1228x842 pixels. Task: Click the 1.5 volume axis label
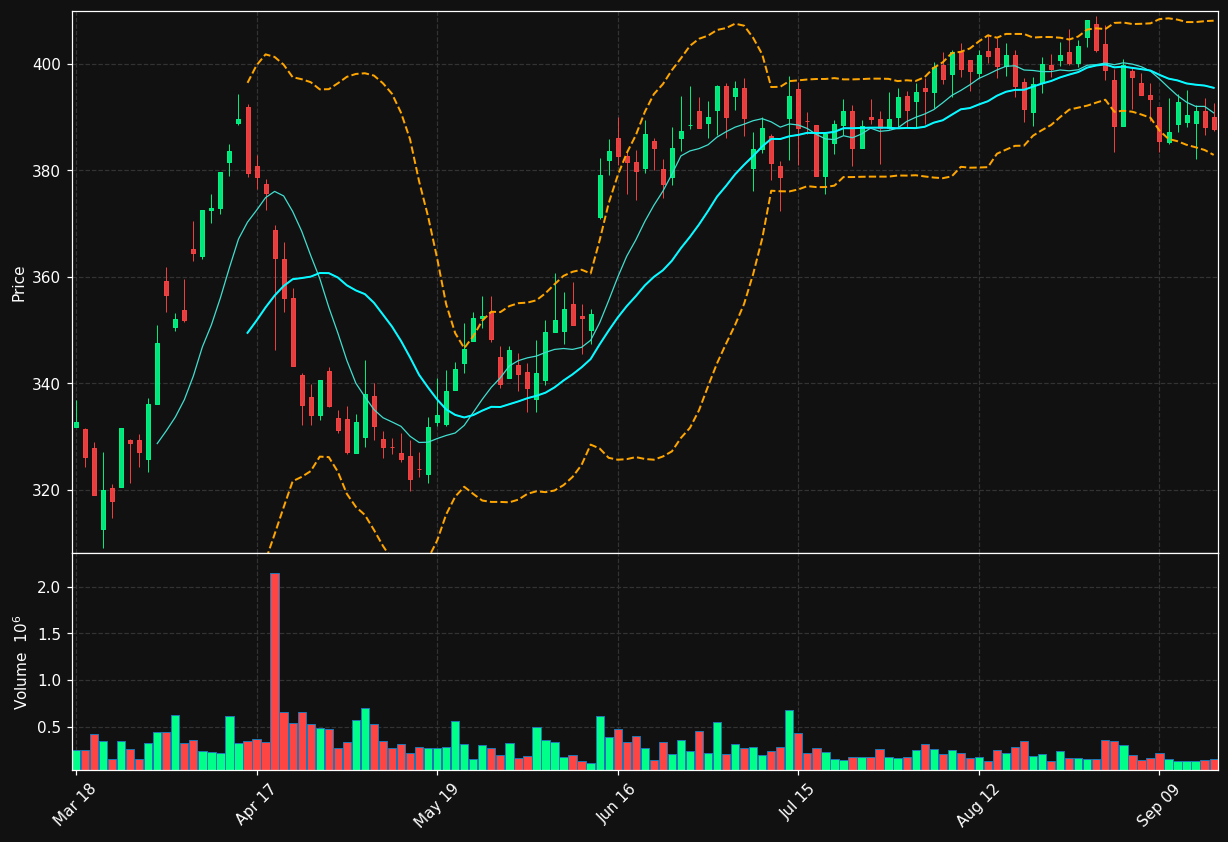click(50, 634)
